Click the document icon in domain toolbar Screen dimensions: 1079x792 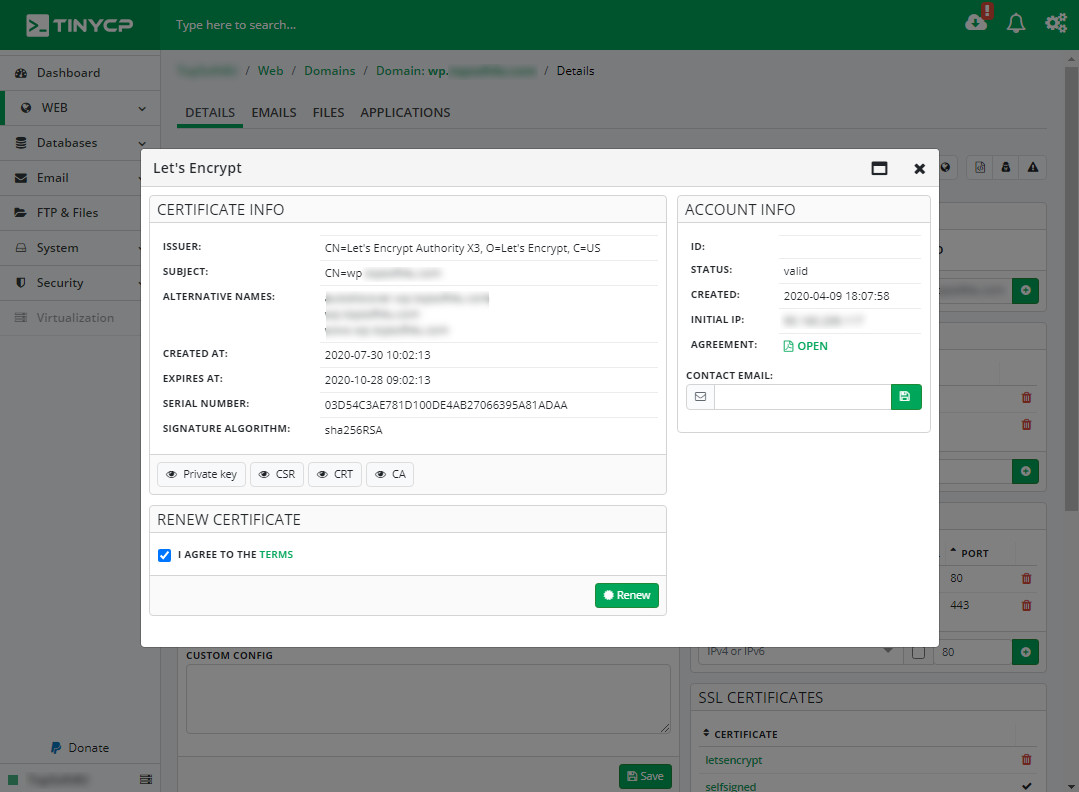click(x=980, y=167)
